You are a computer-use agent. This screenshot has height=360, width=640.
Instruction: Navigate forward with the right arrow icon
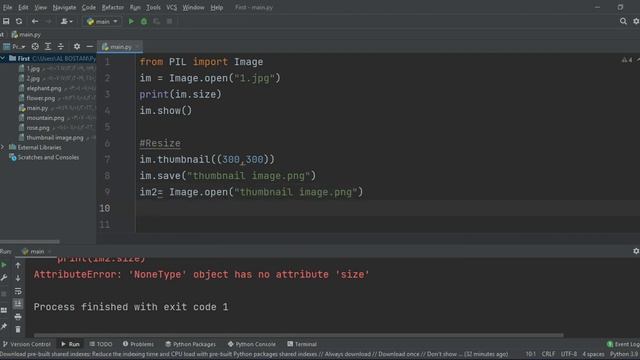click(x=48, y=21)
